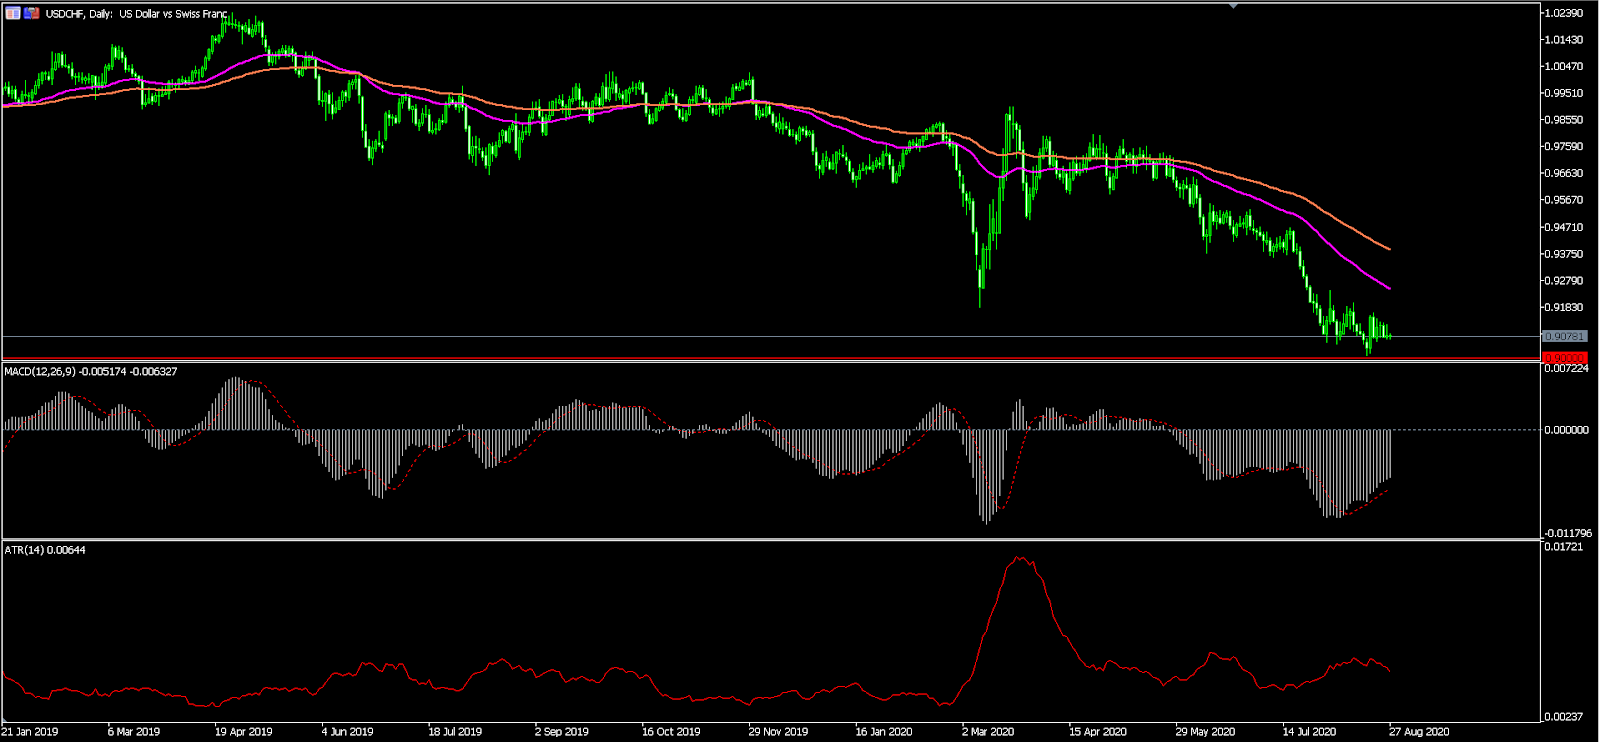This screenshot has width=1600, height=742.
Task: Click the ATR scale value 0.01721
Action: 1564,547
